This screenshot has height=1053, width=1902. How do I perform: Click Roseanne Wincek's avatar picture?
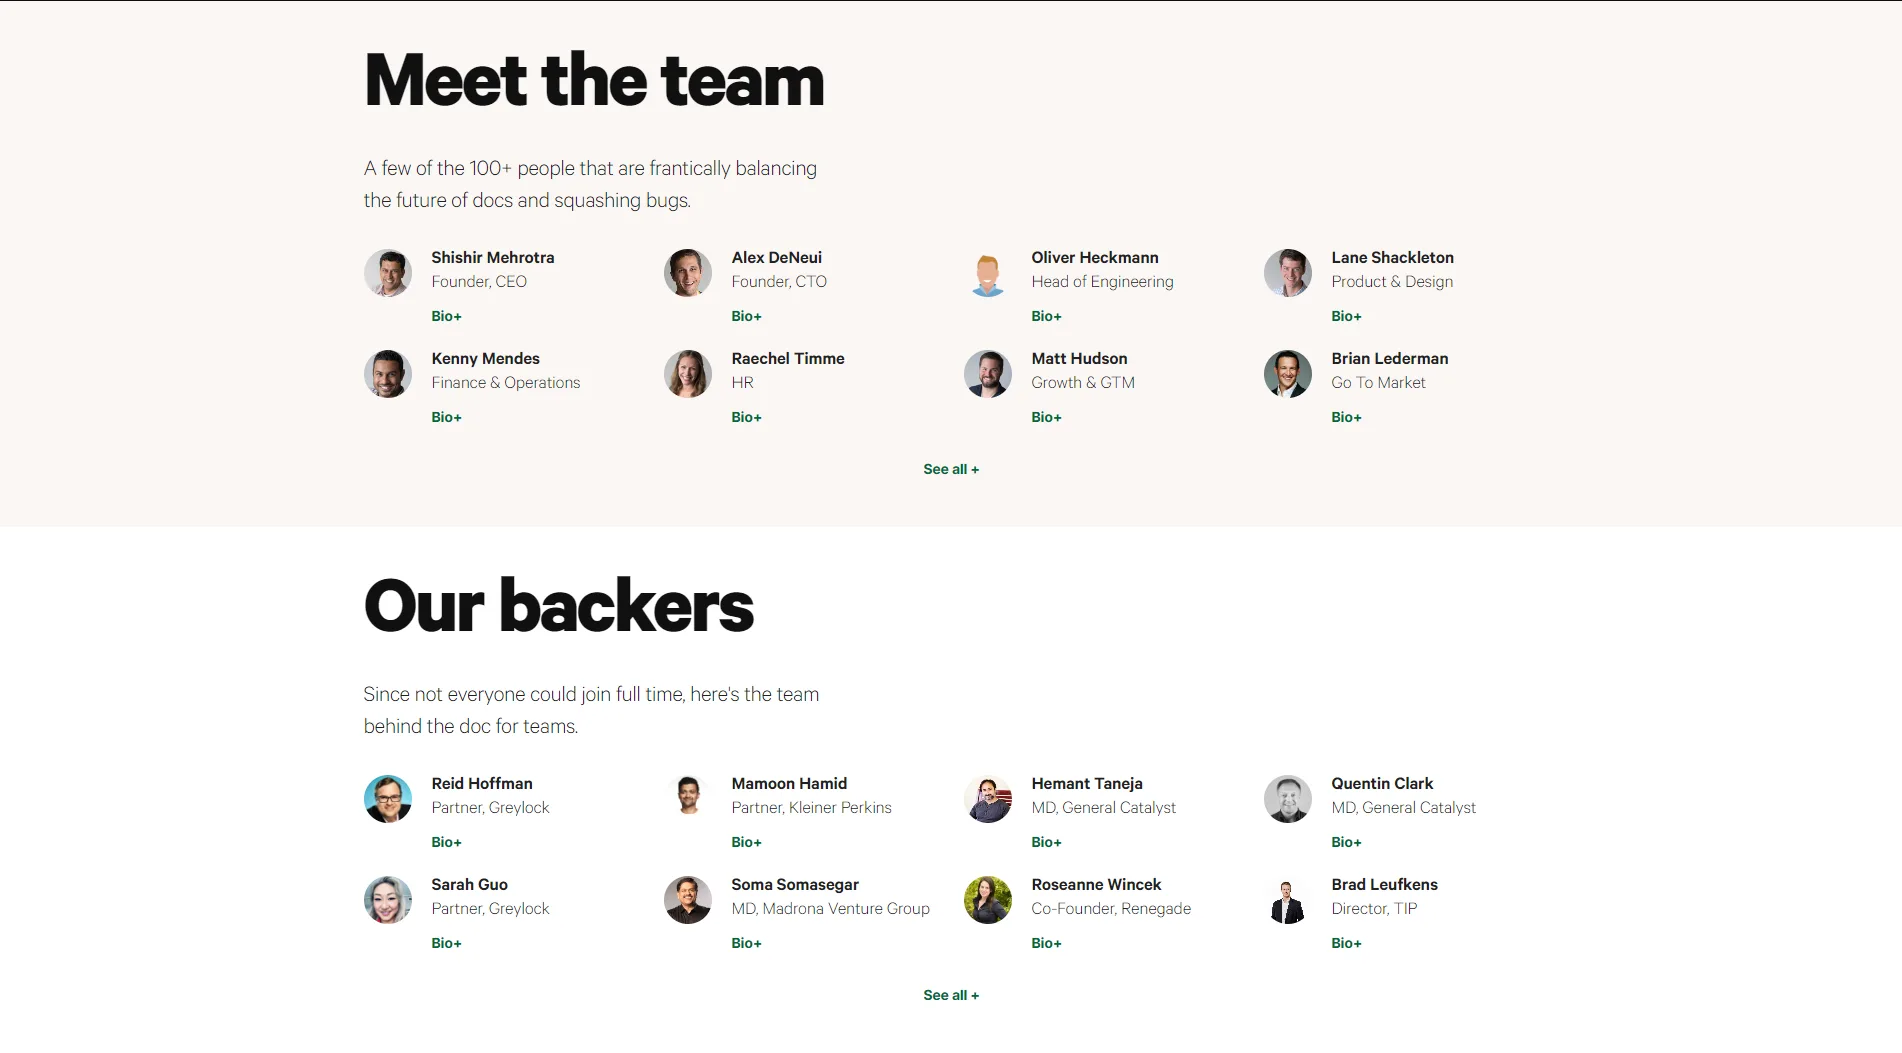point(988,900)
